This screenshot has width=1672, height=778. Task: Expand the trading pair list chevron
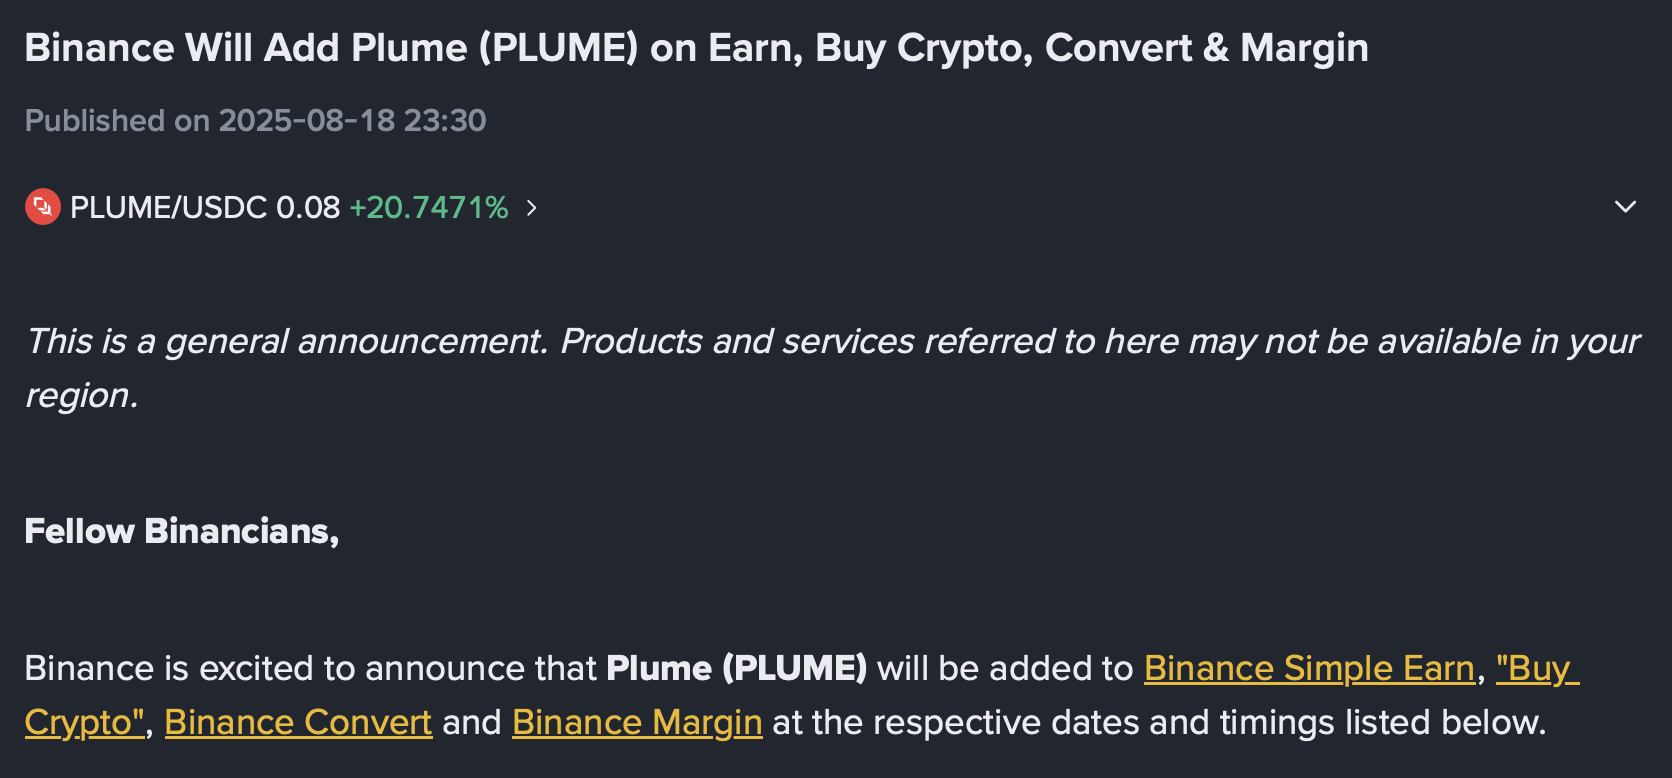1625,207
